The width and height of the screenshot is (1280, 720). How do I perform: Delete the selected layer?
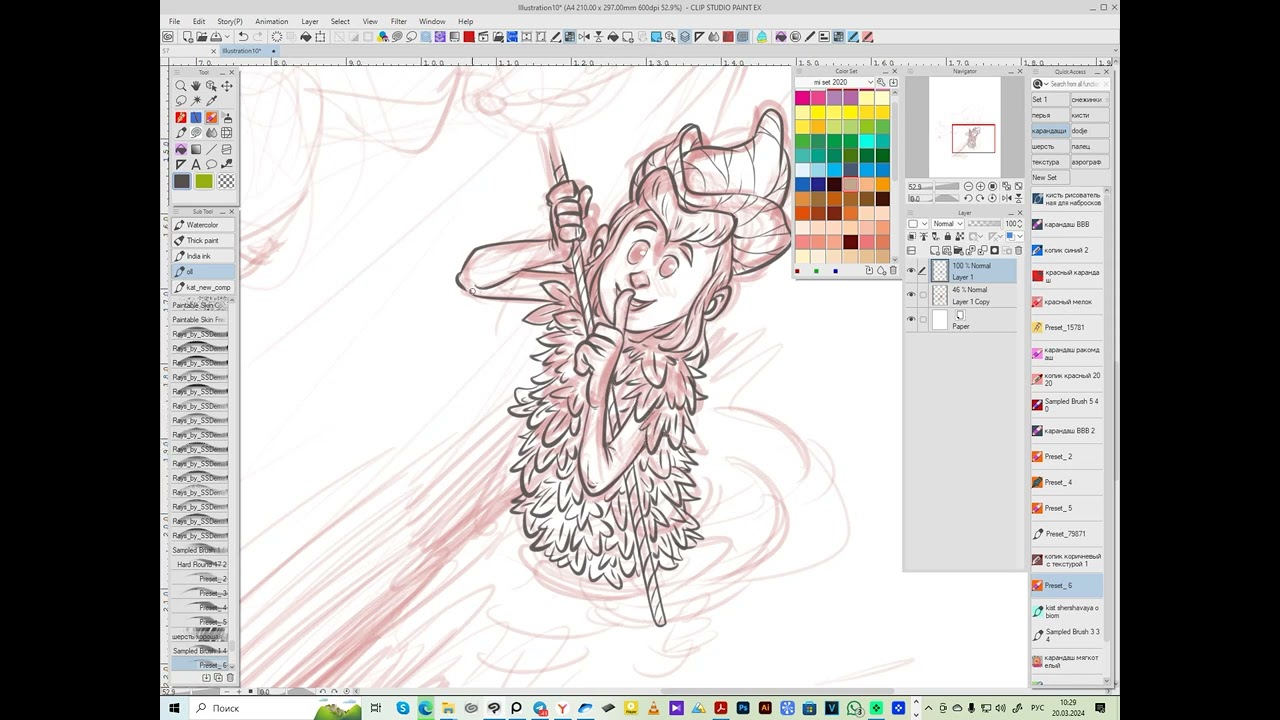[x=1017, y=250]
